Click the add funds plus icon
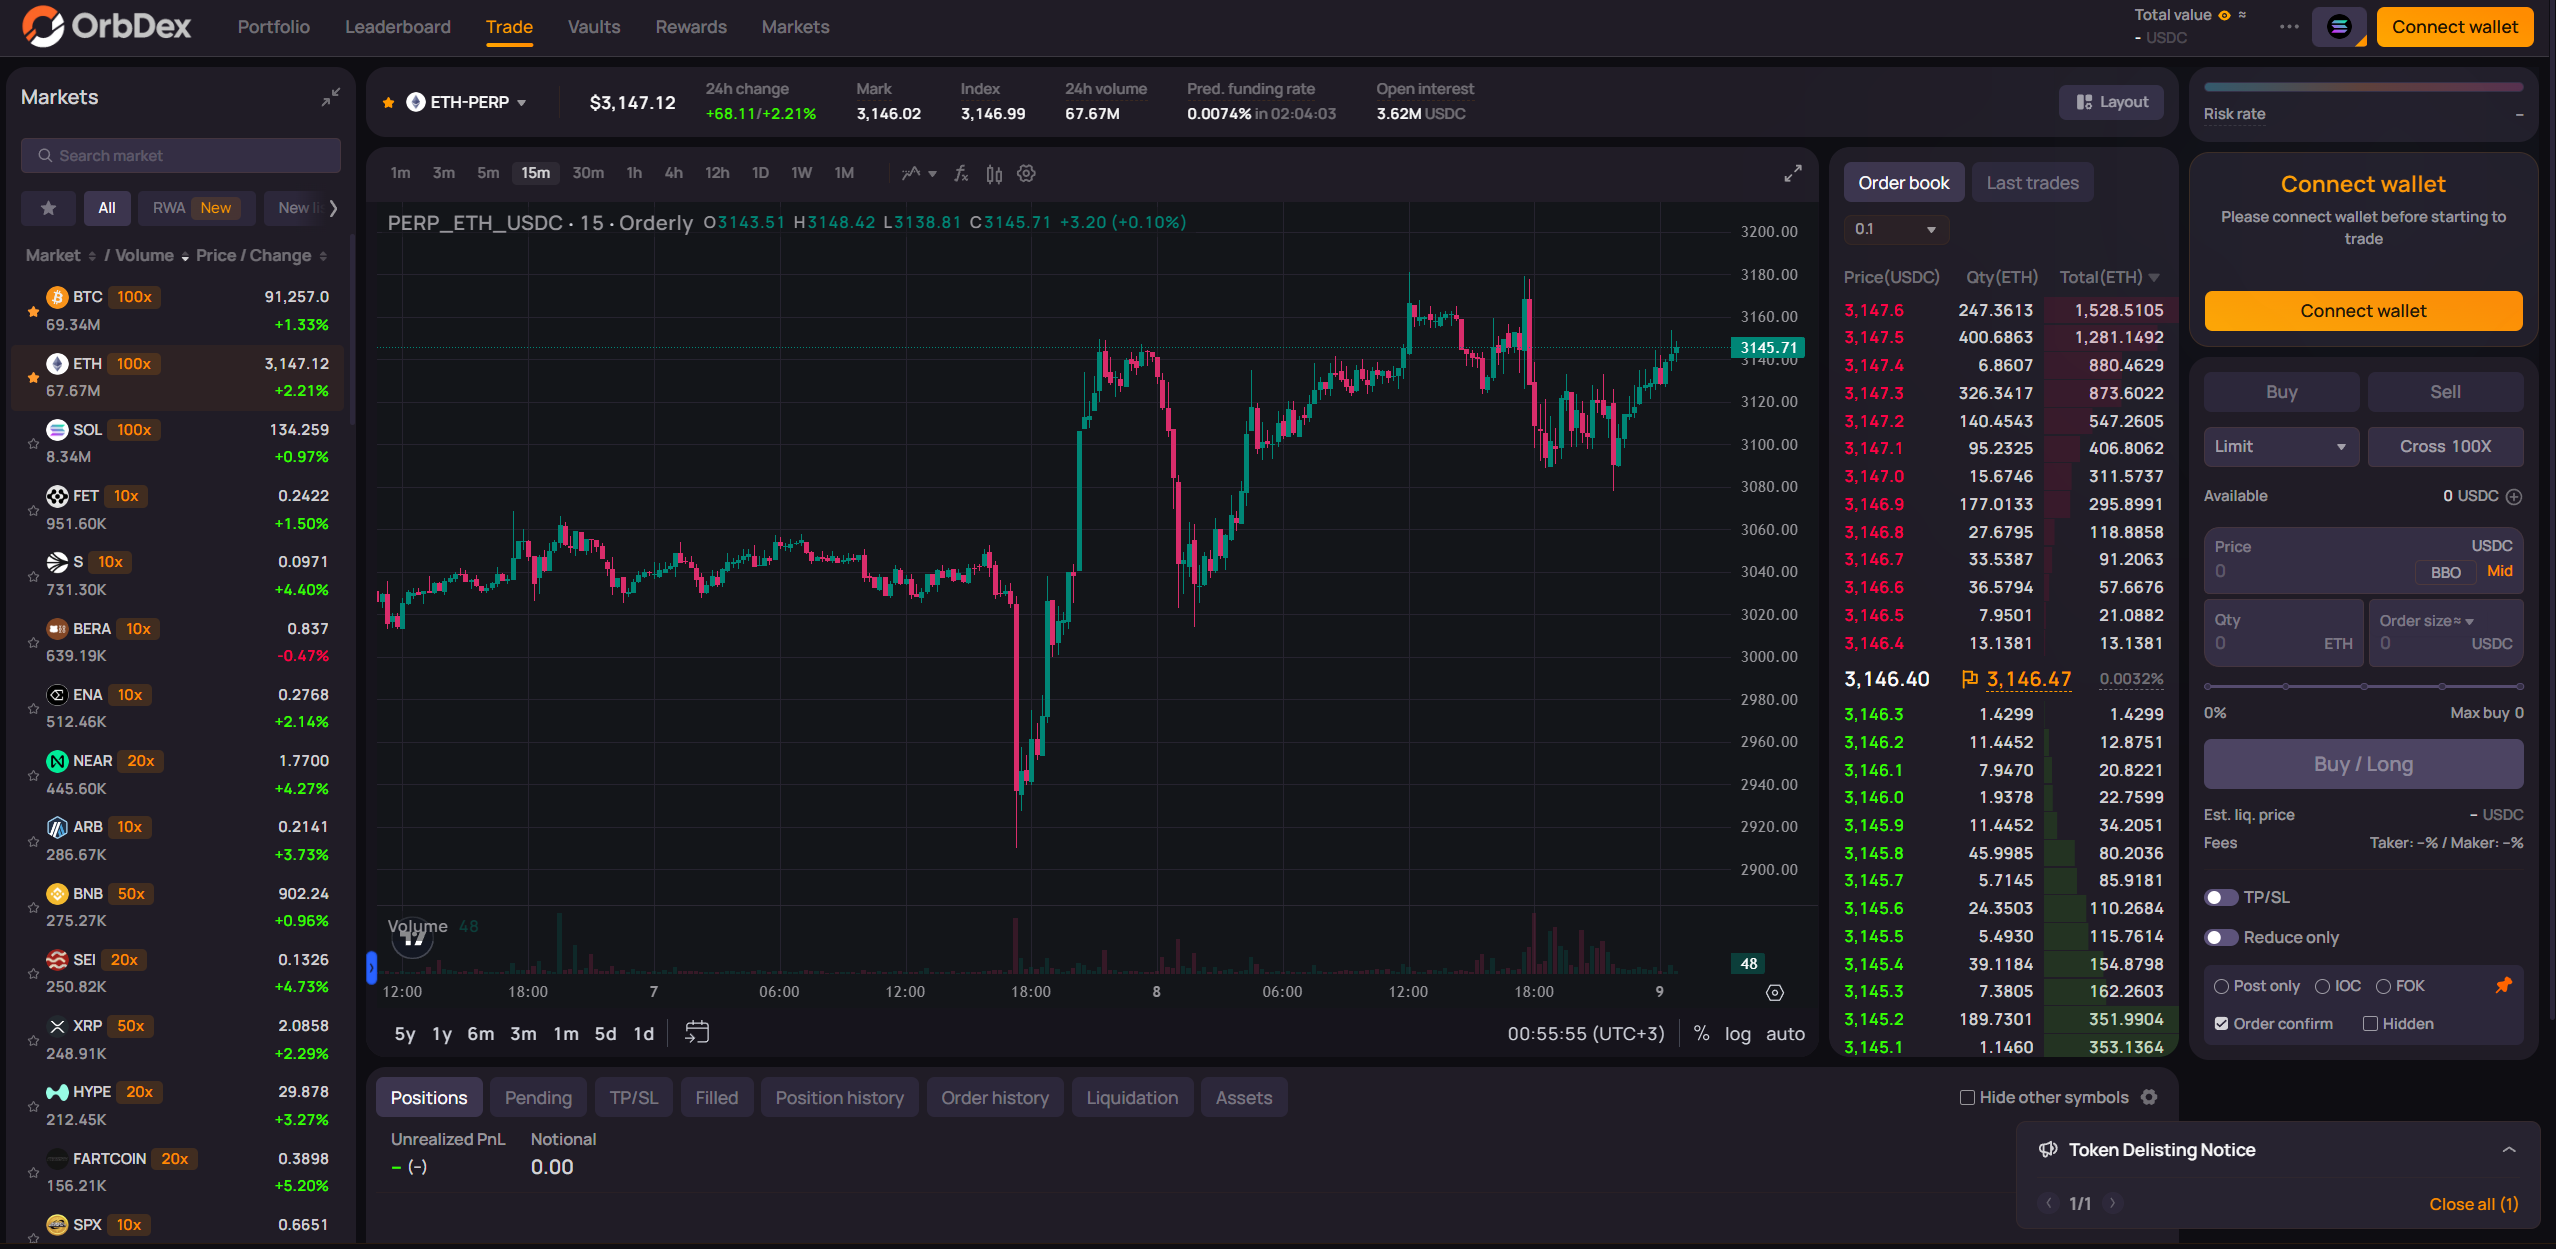This screenshot has width=2556, height=1249. (x=2514, y=496)
